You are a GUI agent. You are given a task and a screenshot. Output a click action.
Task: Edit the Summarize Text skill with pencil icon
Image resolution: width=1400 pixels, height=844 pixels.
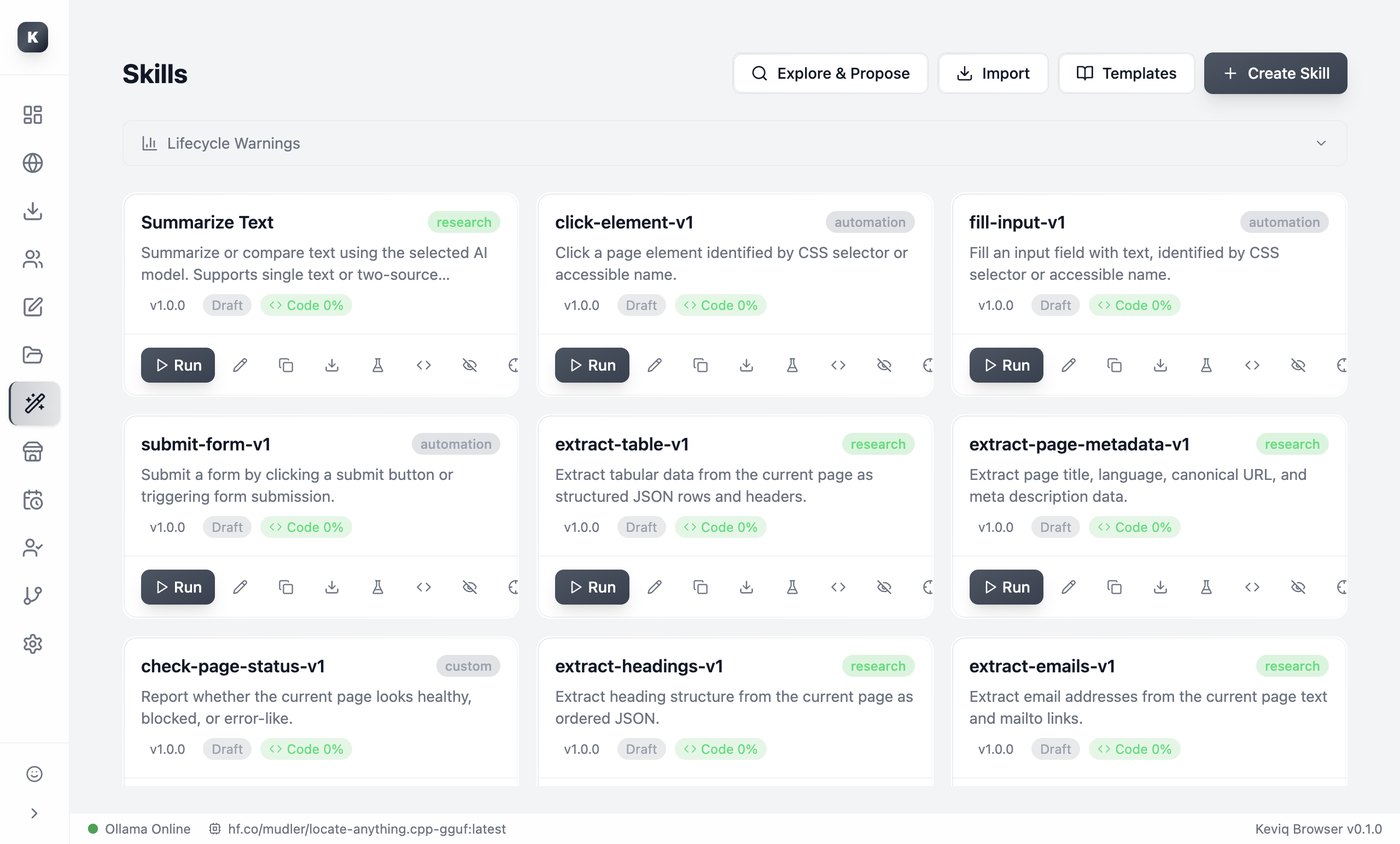[x=240, y=365]
